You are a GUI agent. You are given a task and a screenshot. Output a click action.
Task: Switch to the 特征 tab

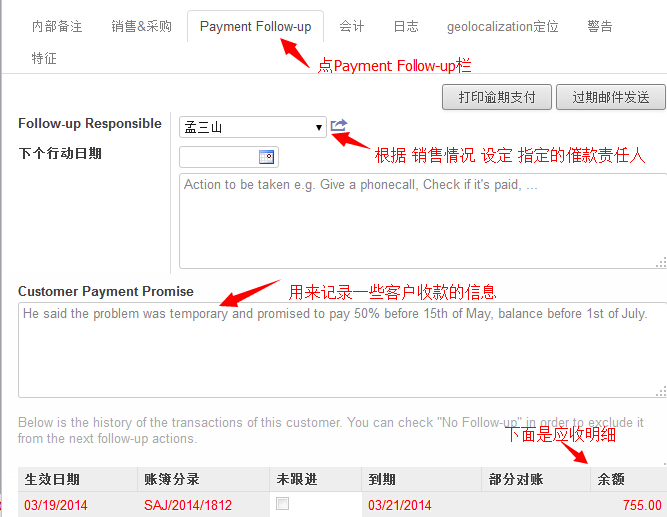pyautogui.click(x=44, y=58)
